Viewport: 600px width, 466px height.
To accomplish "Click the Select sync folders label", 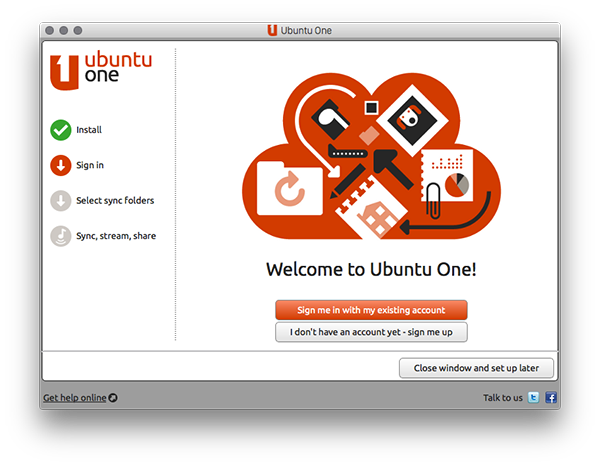I will (x=115, y=200).
